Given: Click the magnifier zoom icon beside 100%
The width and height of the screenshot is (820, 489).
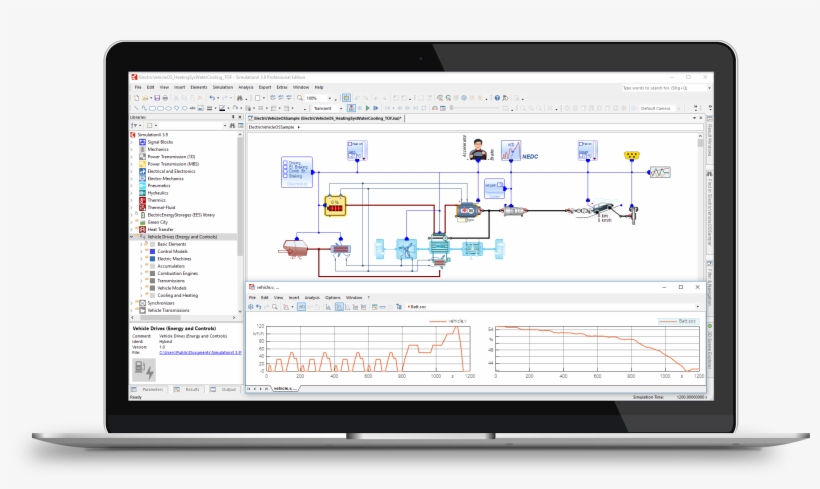Looking at the screenshot, I should [x=300, y=98].
